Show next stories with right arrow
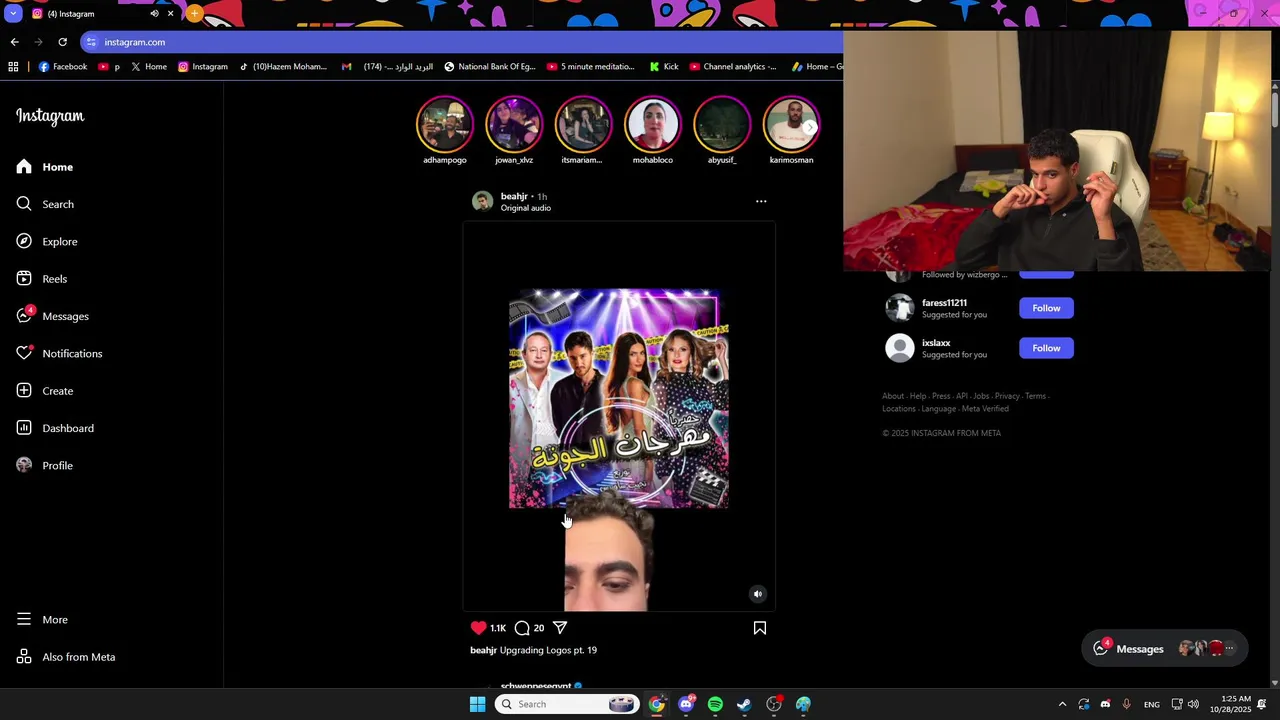Image resolution: width=1280 pixels, height=720 pixels. 809,127
